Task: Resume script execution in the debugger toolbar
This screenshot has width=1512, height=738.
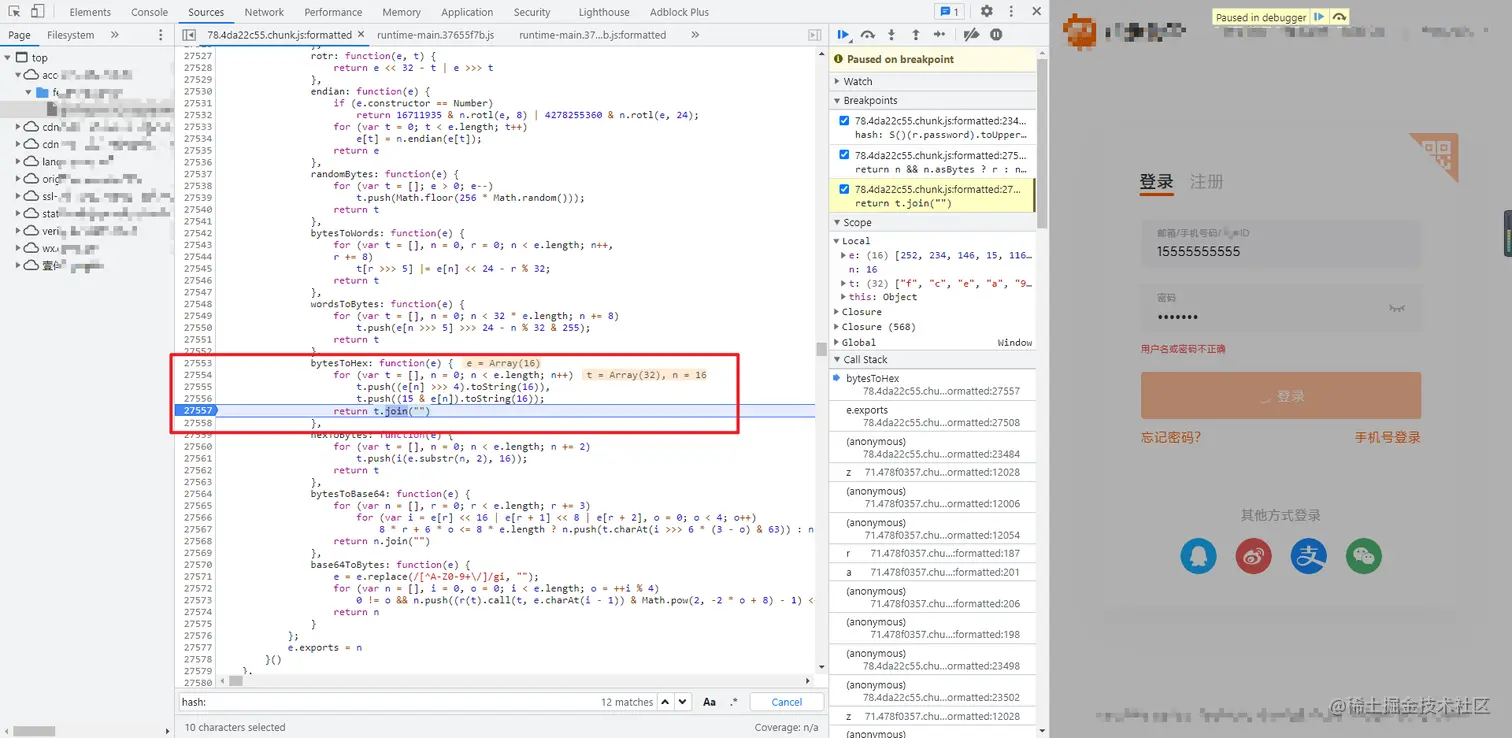Action: pos(843,35)
